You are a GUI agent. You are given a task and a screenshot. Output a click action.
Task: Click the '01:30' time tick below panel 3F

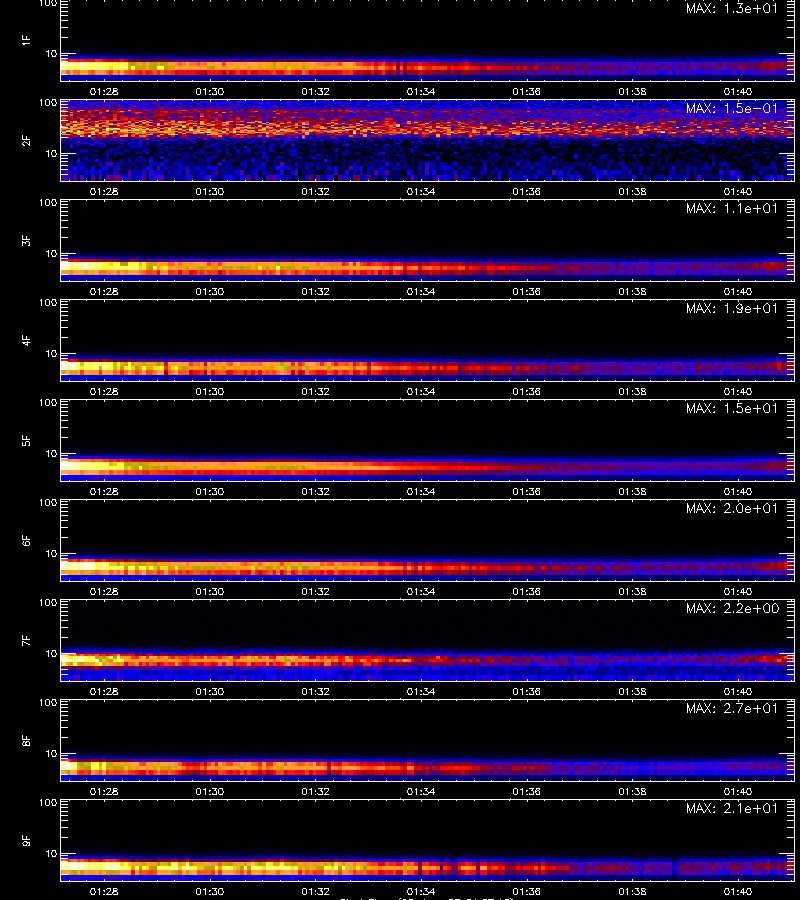[x=209, y=291]
